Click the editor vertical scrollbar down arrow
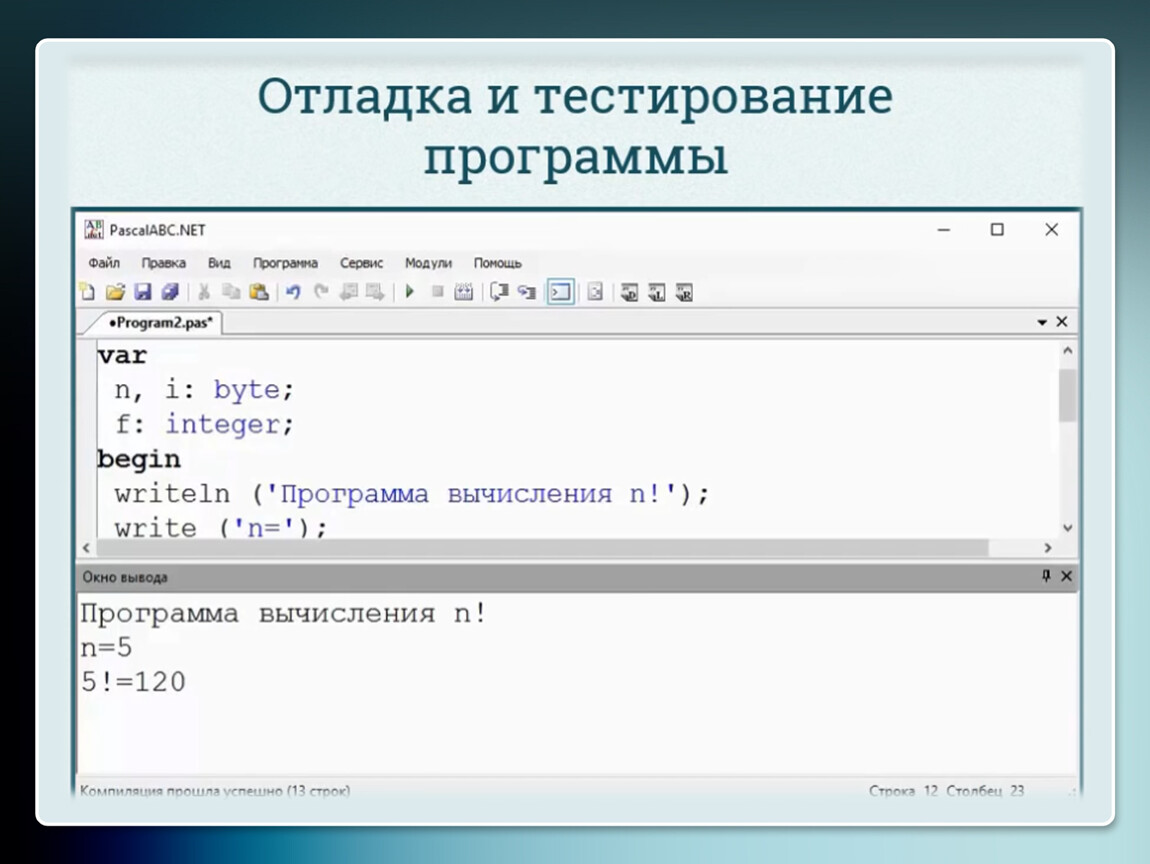The height and width of the screenshot is (864, 1150). click(x=1067, y=527)
